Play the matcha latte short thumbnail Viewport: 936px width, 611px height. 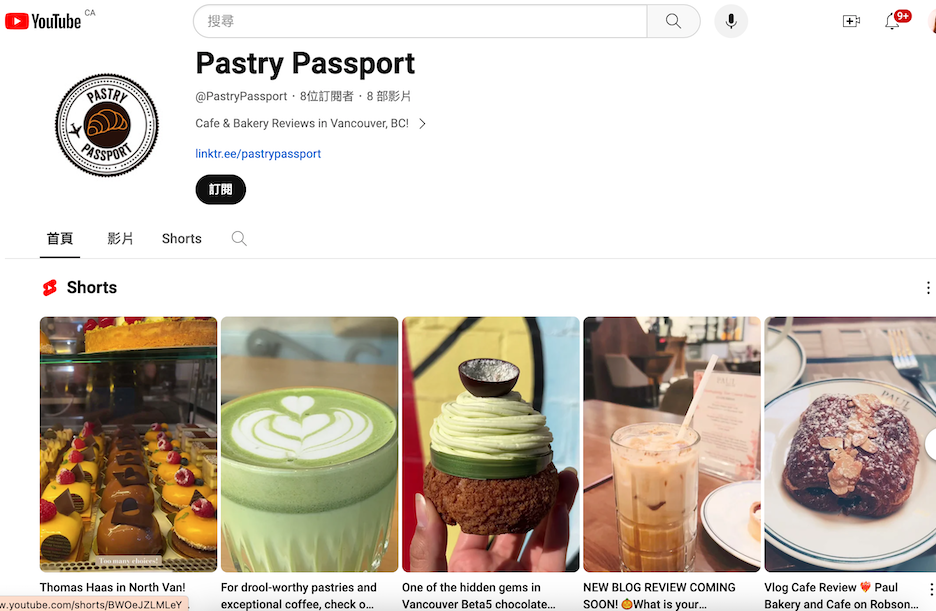click(x=309, y=444)
